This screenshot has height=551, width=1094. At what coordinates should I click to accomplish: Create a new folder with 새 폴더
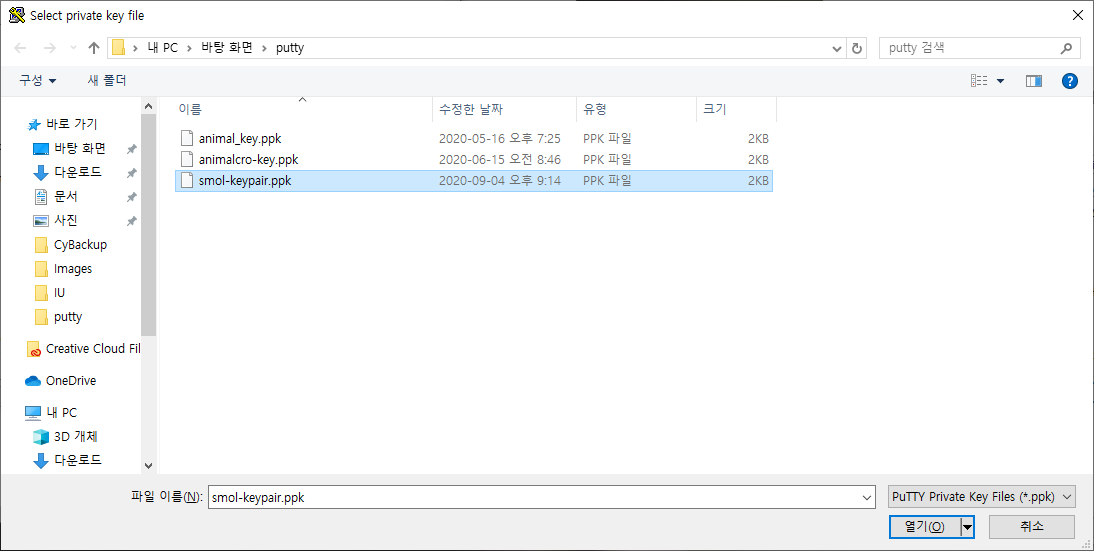click(107, 81)
